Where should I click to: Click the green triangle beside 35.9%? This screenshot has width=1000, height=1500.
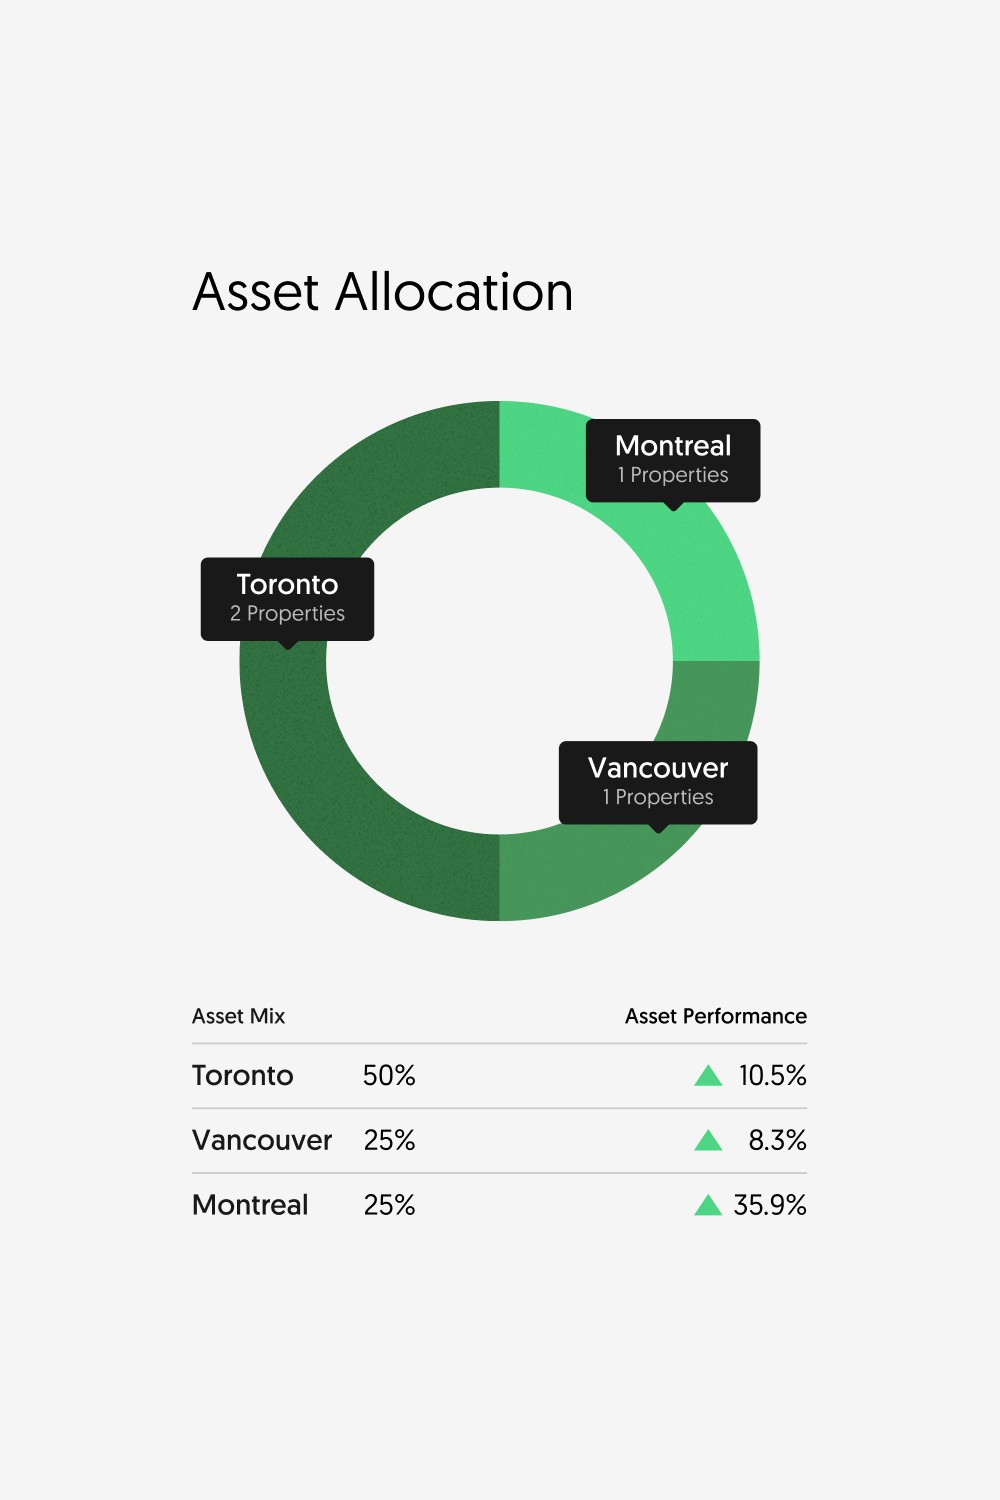pos(708,1205)
